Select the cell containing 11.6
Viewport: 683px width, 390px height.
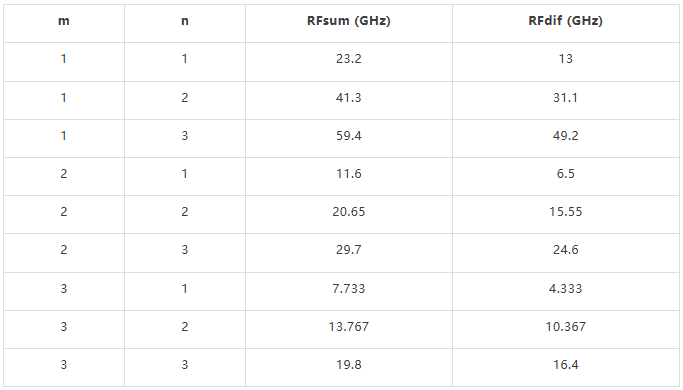pos(348,173)
